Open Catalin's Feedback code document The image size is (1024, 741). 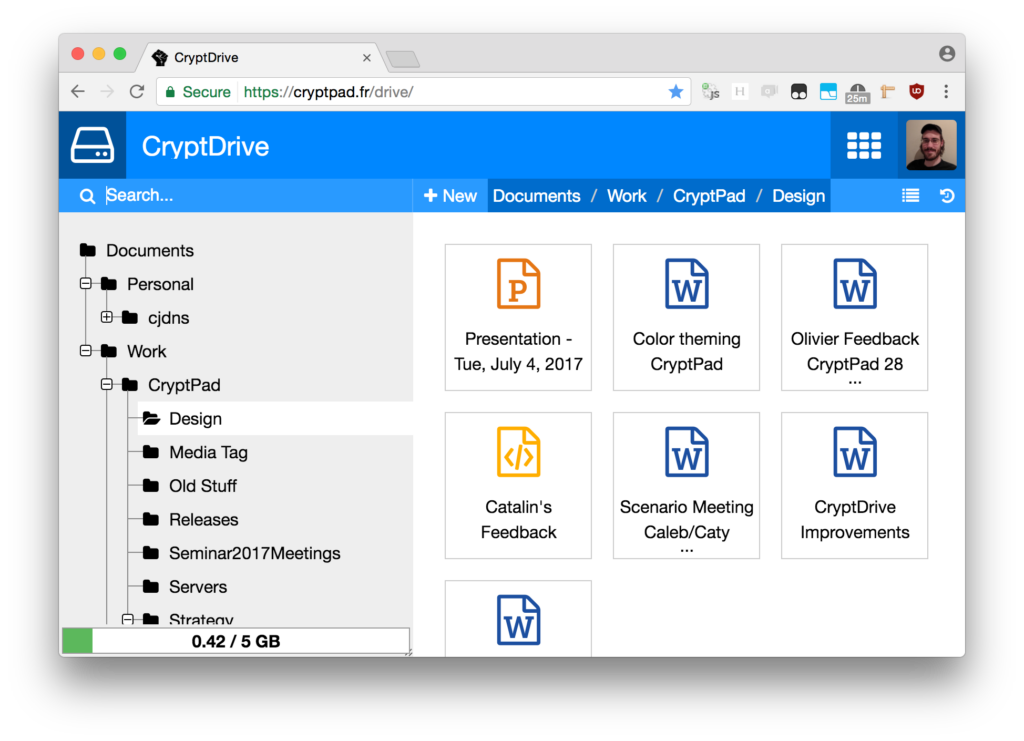[518, 485]
